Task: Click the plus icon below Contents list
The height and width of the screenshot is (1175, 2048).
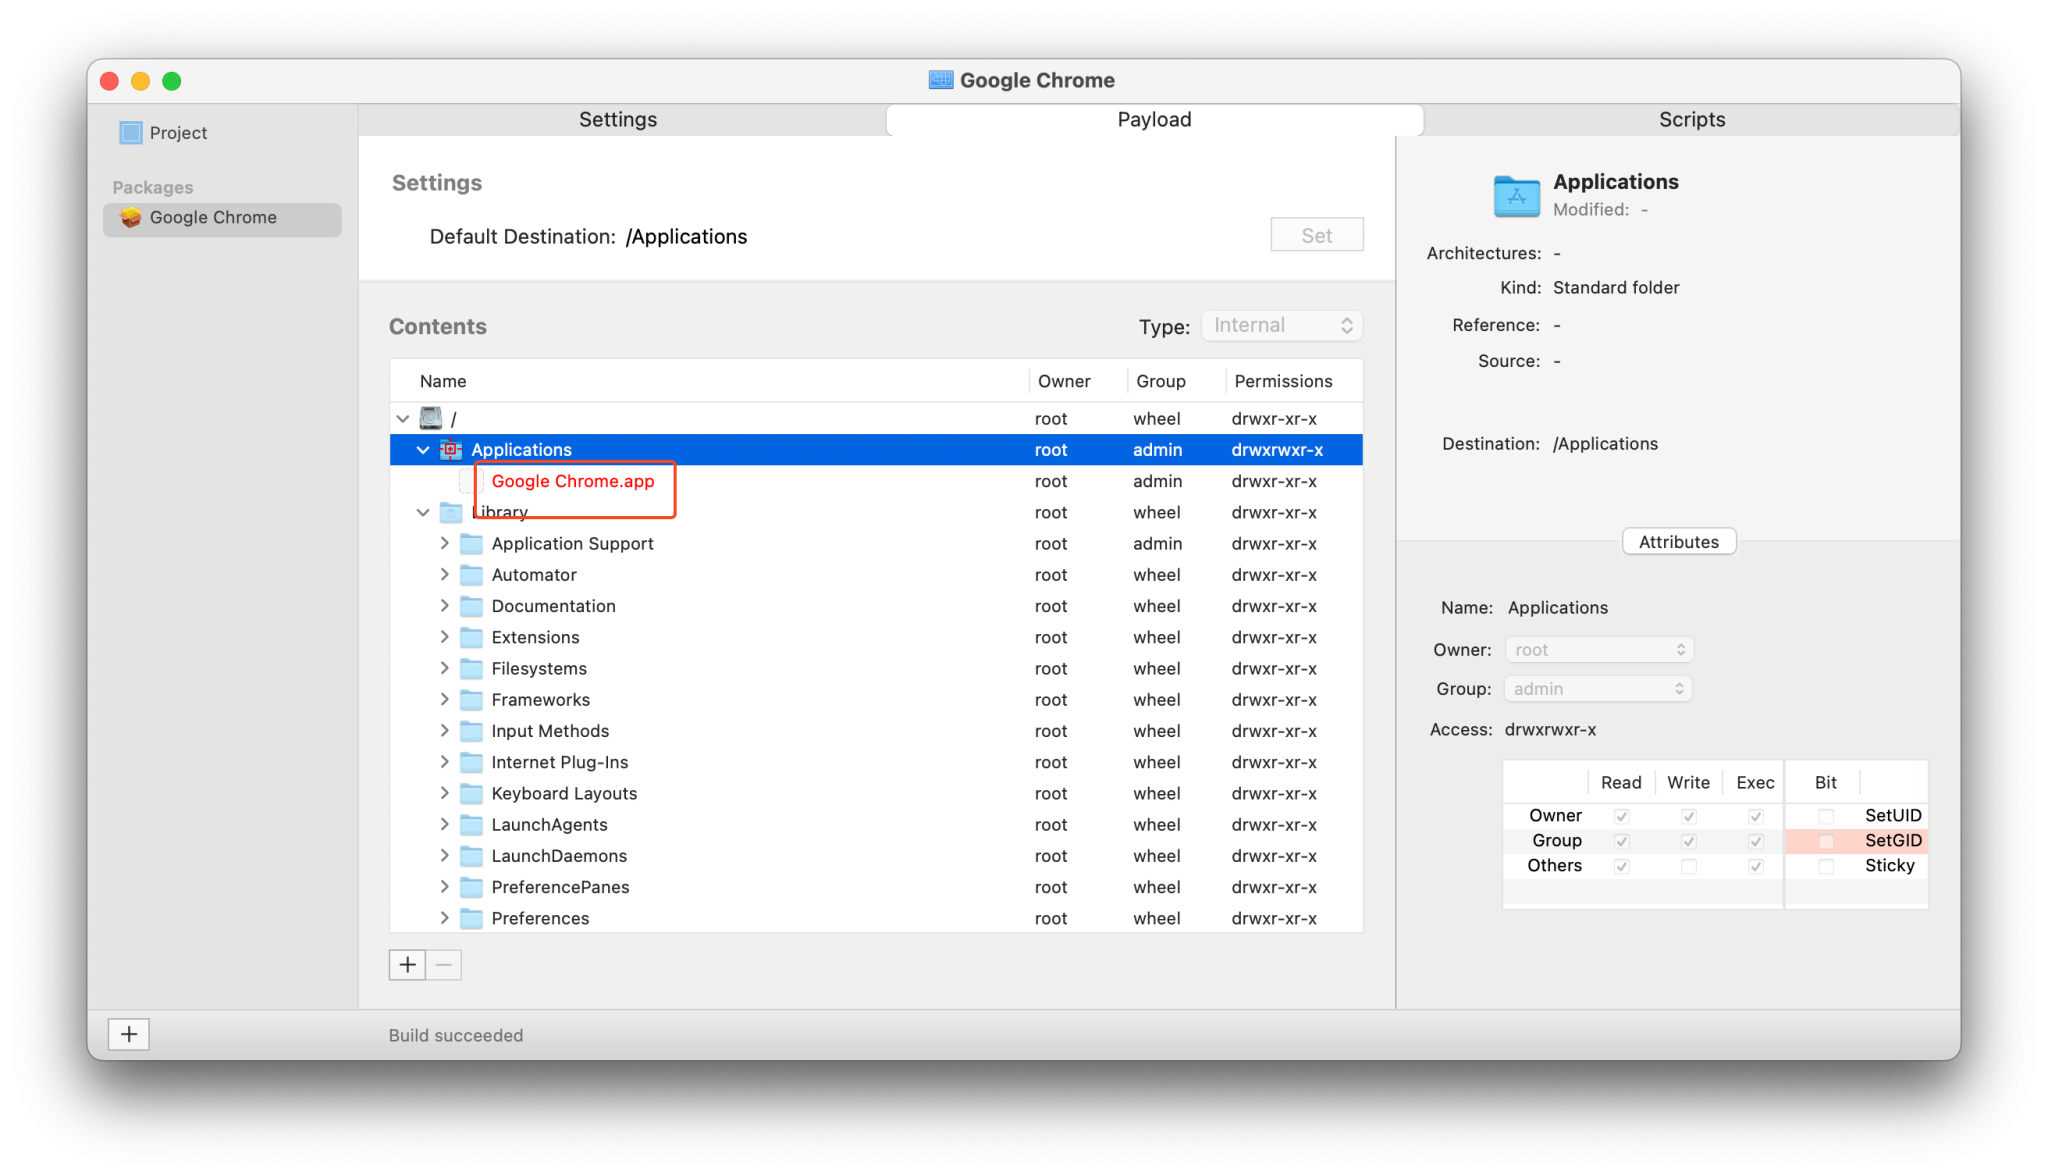Action: (407, 965)
